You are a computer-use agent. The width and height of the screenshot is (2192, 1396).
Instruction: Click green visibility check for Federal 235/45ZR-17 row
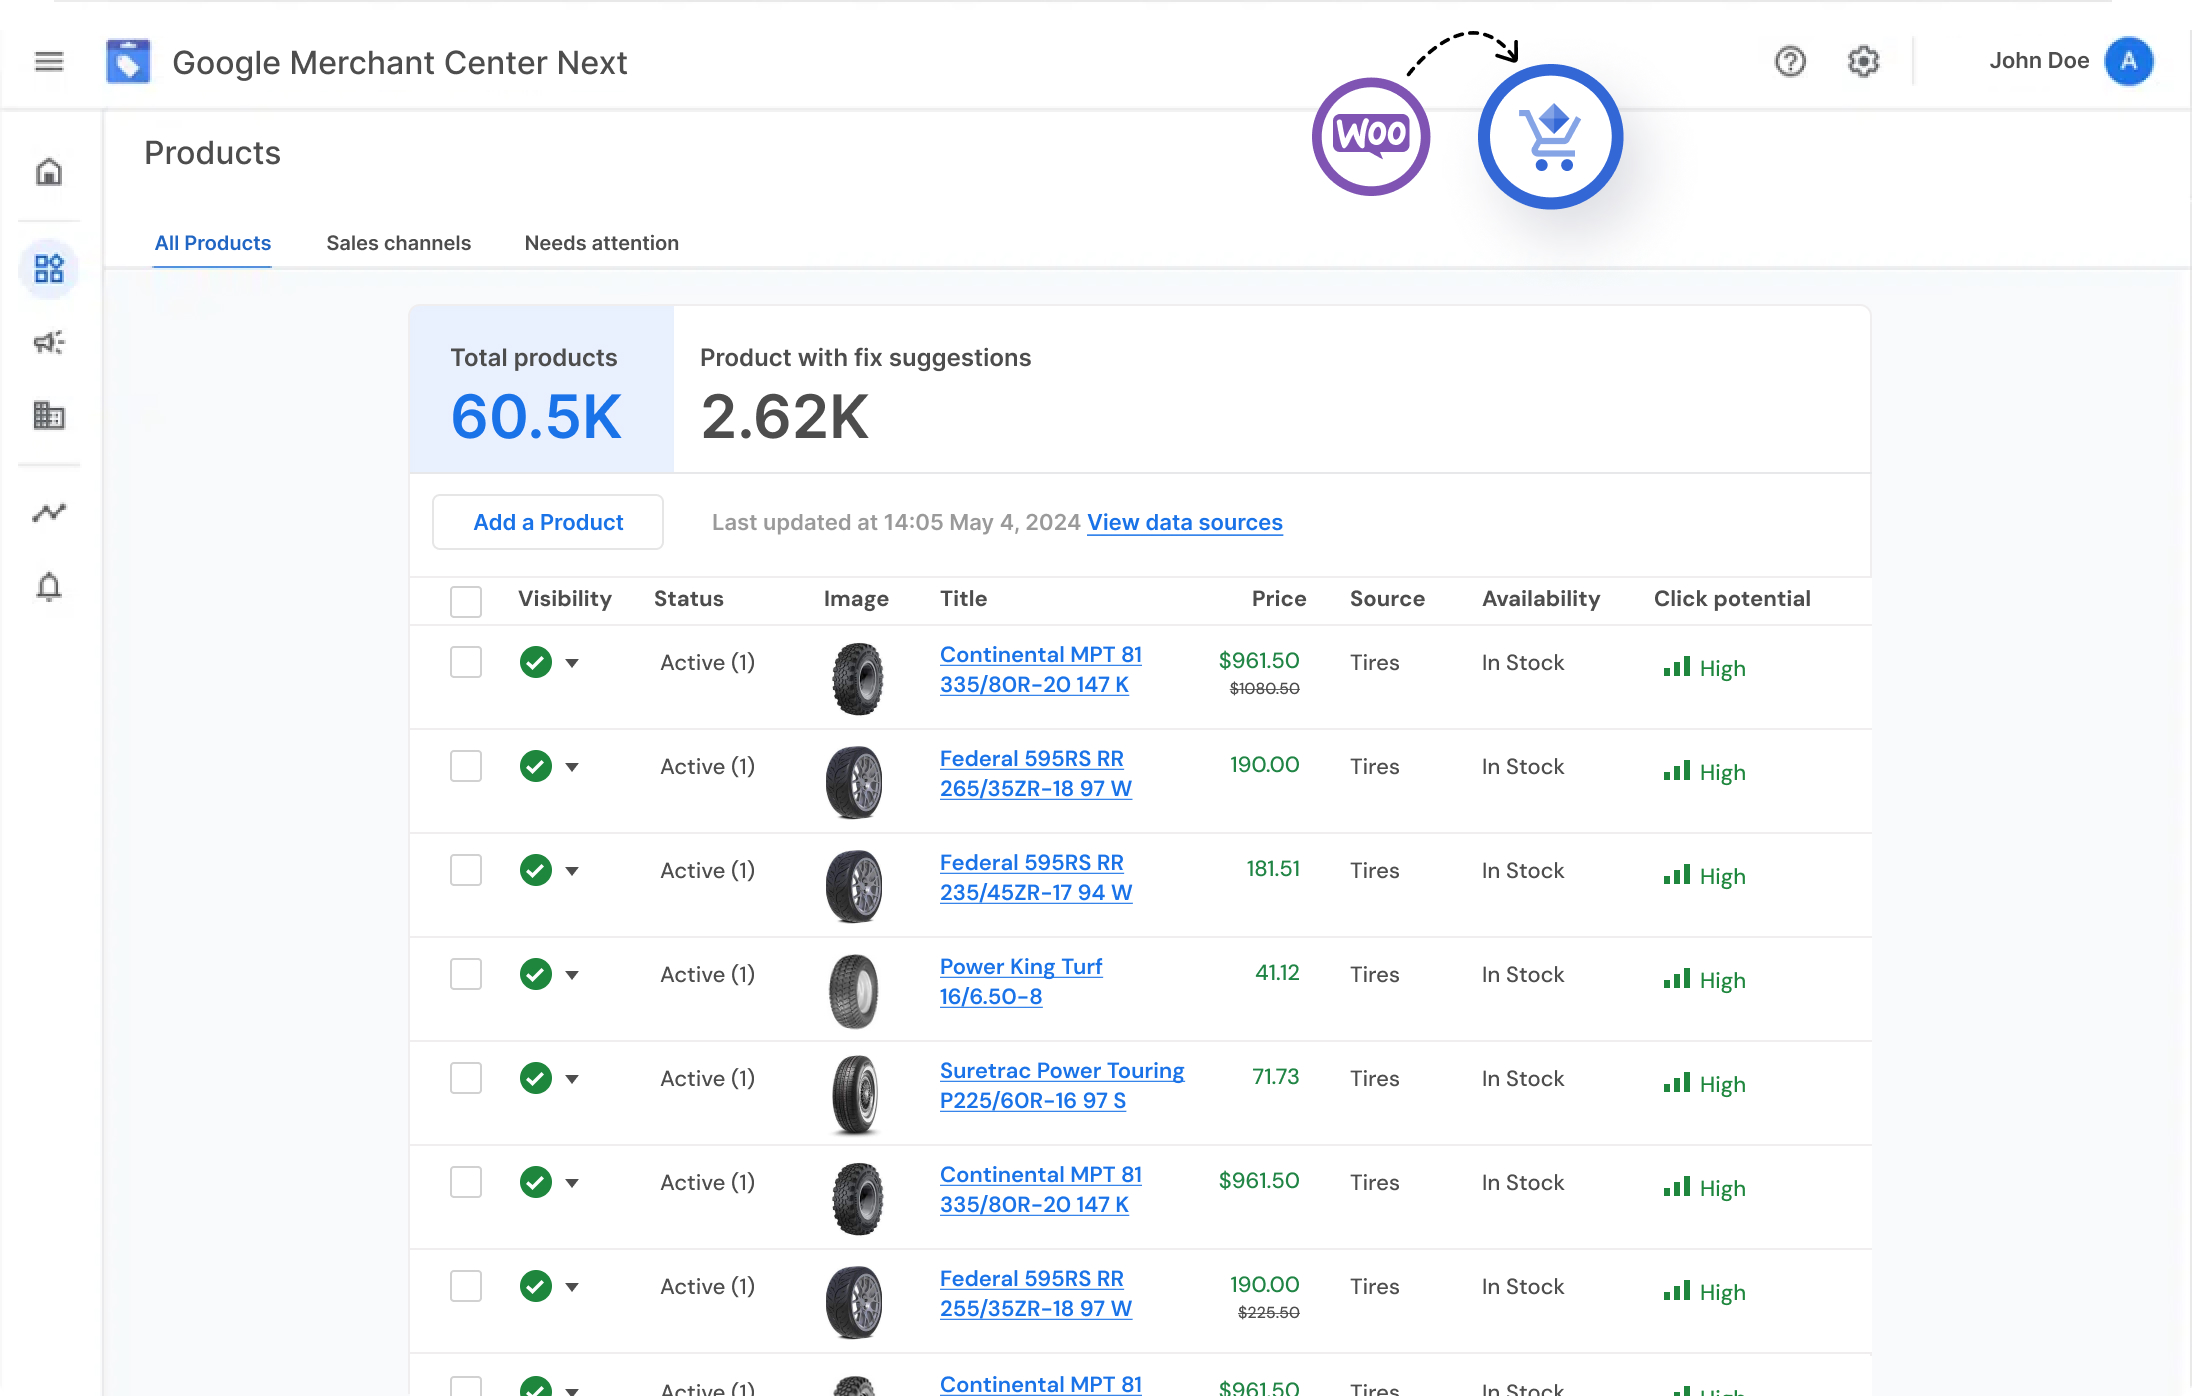click(x=536, y=870)
